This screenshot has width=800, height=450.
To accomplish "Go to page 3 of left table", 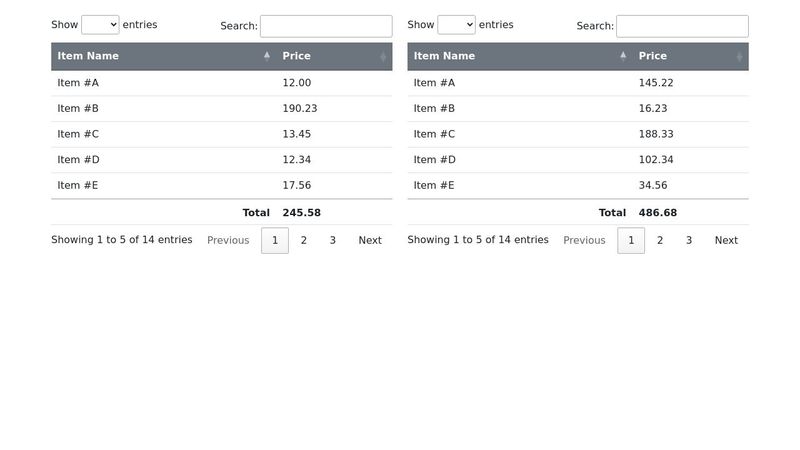I will (333, 240).
